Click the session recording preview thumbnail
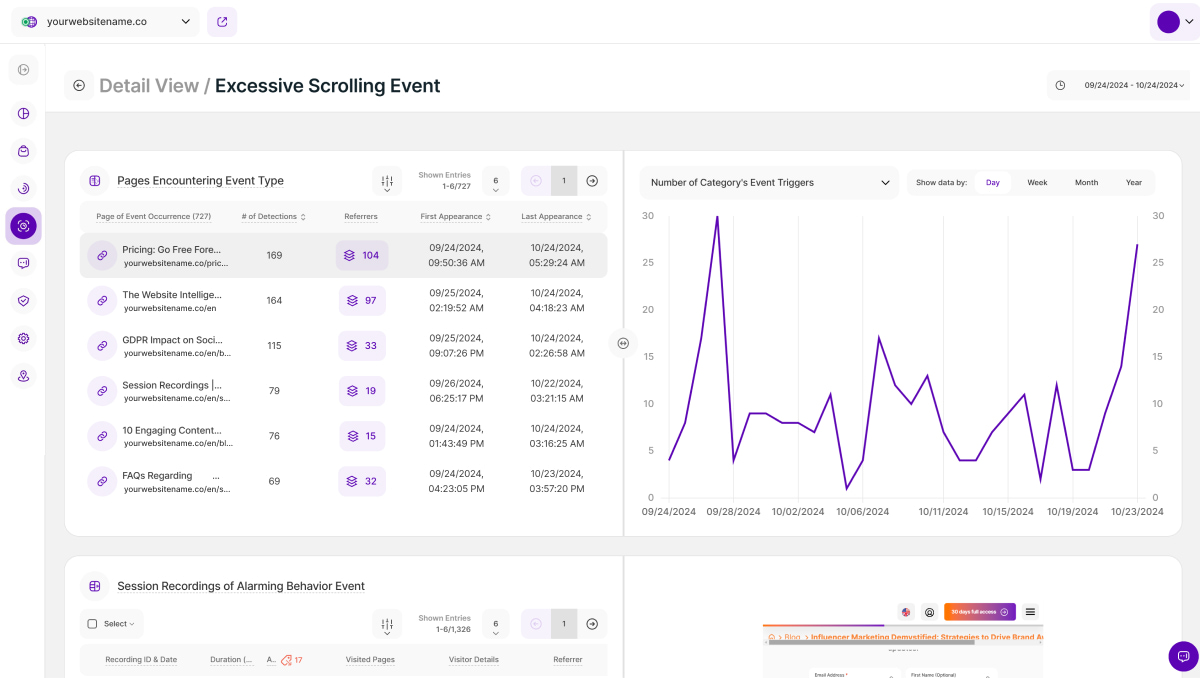Image resolution: width=1200 pixels, height=678 pixels. point(902,640)
